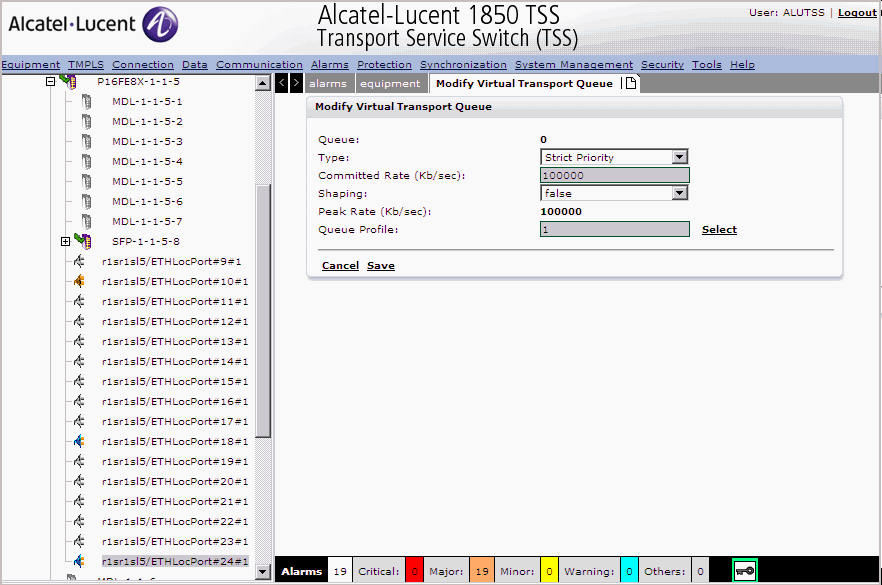Click the module icon beside MDL-1-1-5-4
Image resolution: width=882 pixels, height=585 pixels.
(86, 161)
